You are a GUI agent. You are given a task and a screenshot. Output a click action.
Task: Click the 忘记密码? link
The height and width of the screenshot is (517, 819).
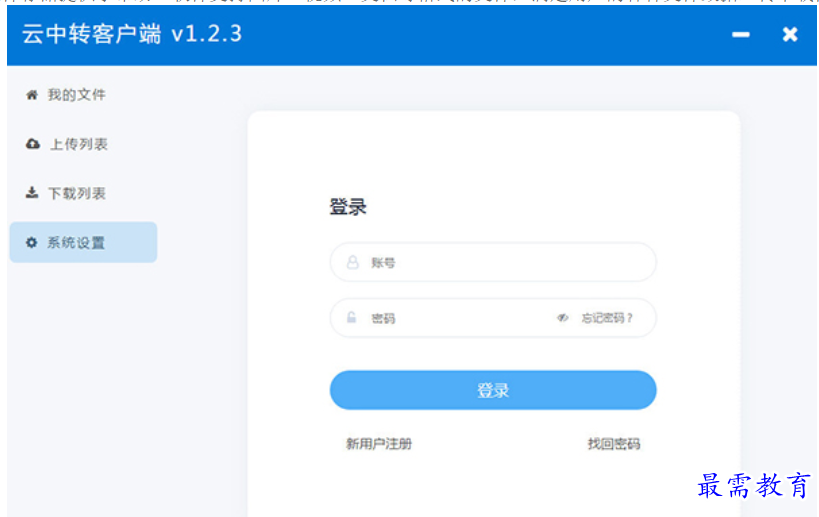(607, 318)
